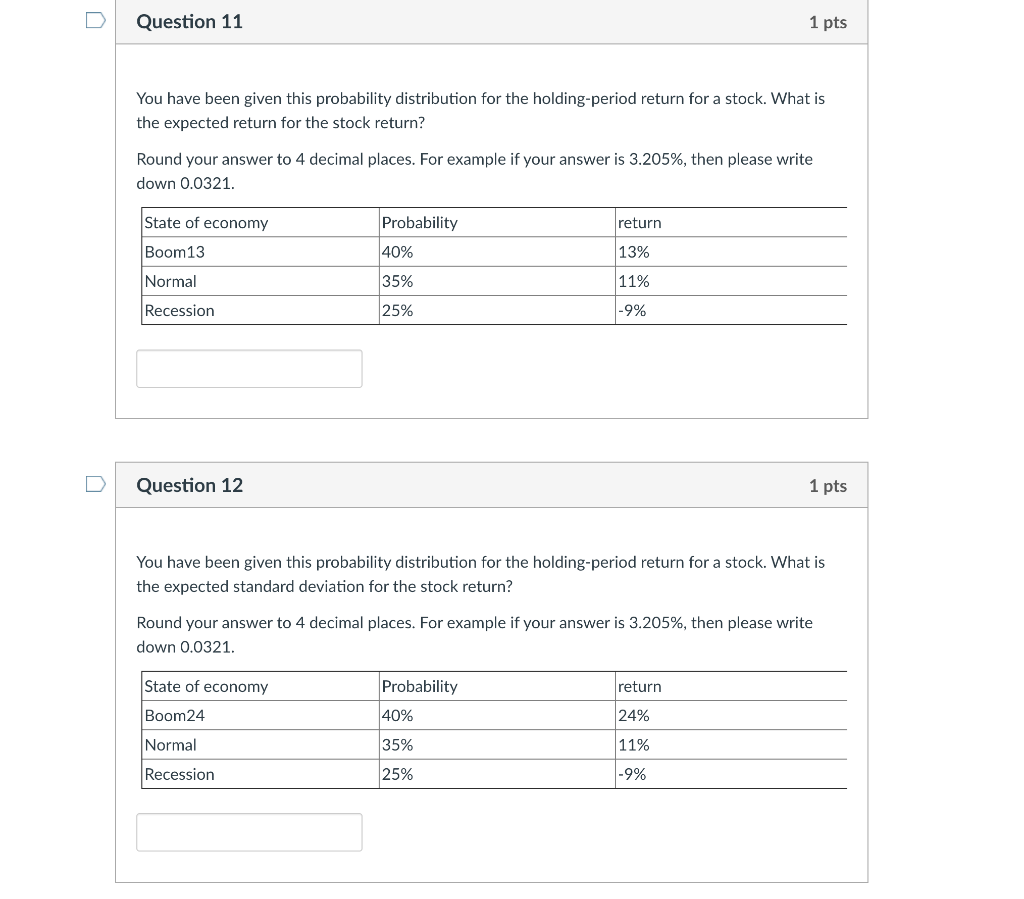Viewport: 1024px width, 899px height.
Task: Click the Normal state cell in Question 12
Action: [x=170, y=744]
